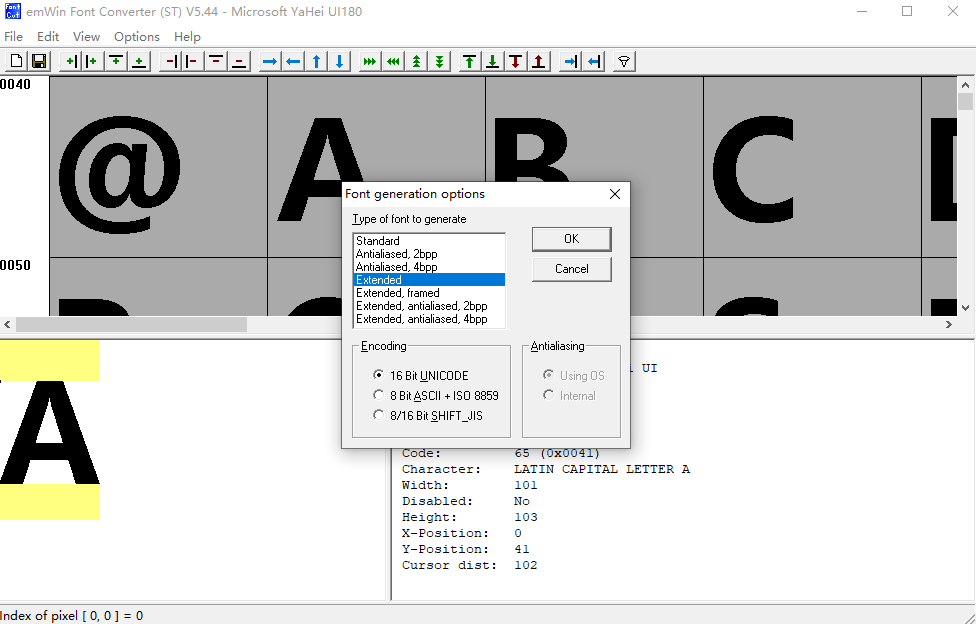Click the New file toolbar icon
This screenshot has width=976, height=624.
click(x=16, y=61)
